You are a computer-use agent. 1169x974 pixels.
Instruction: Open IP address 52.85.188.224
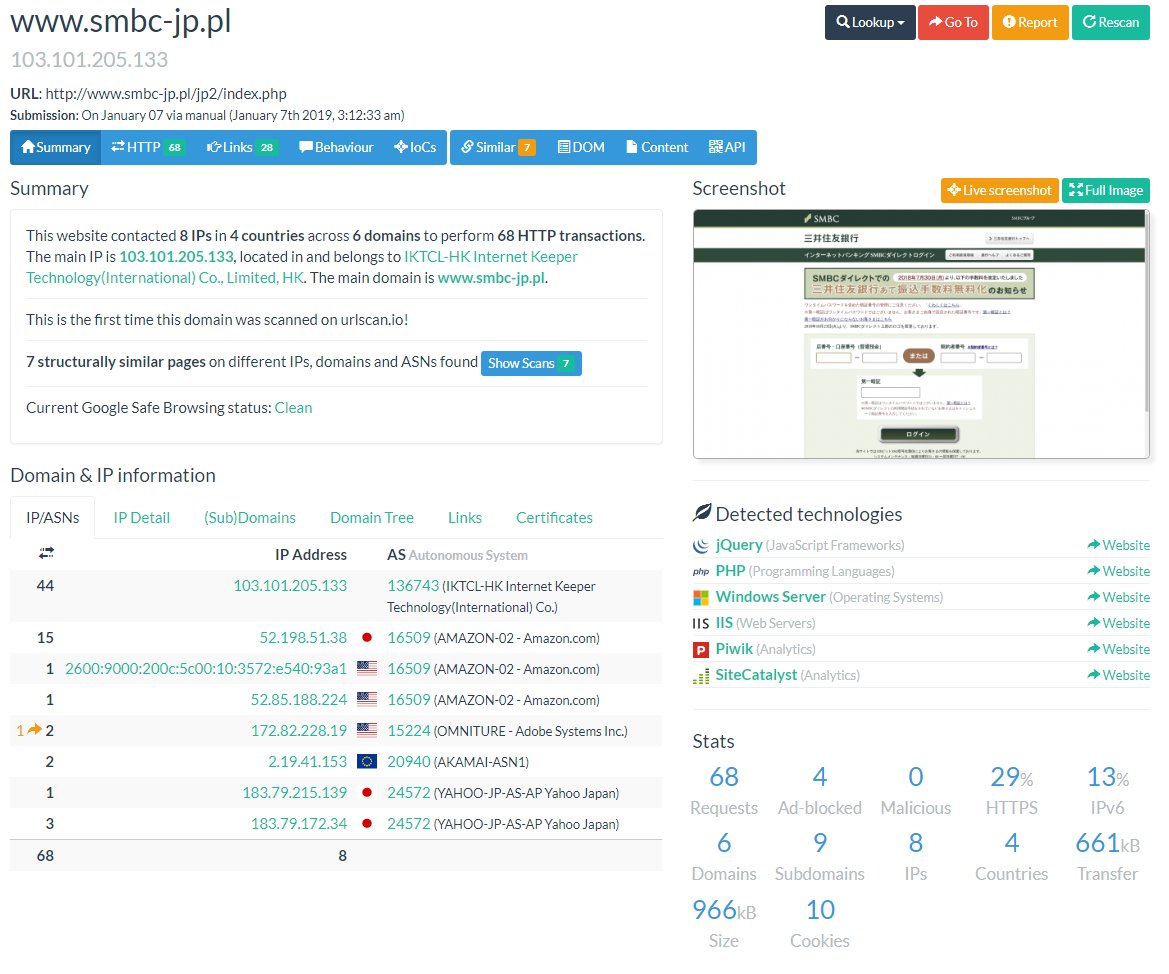tap(298, 700)
